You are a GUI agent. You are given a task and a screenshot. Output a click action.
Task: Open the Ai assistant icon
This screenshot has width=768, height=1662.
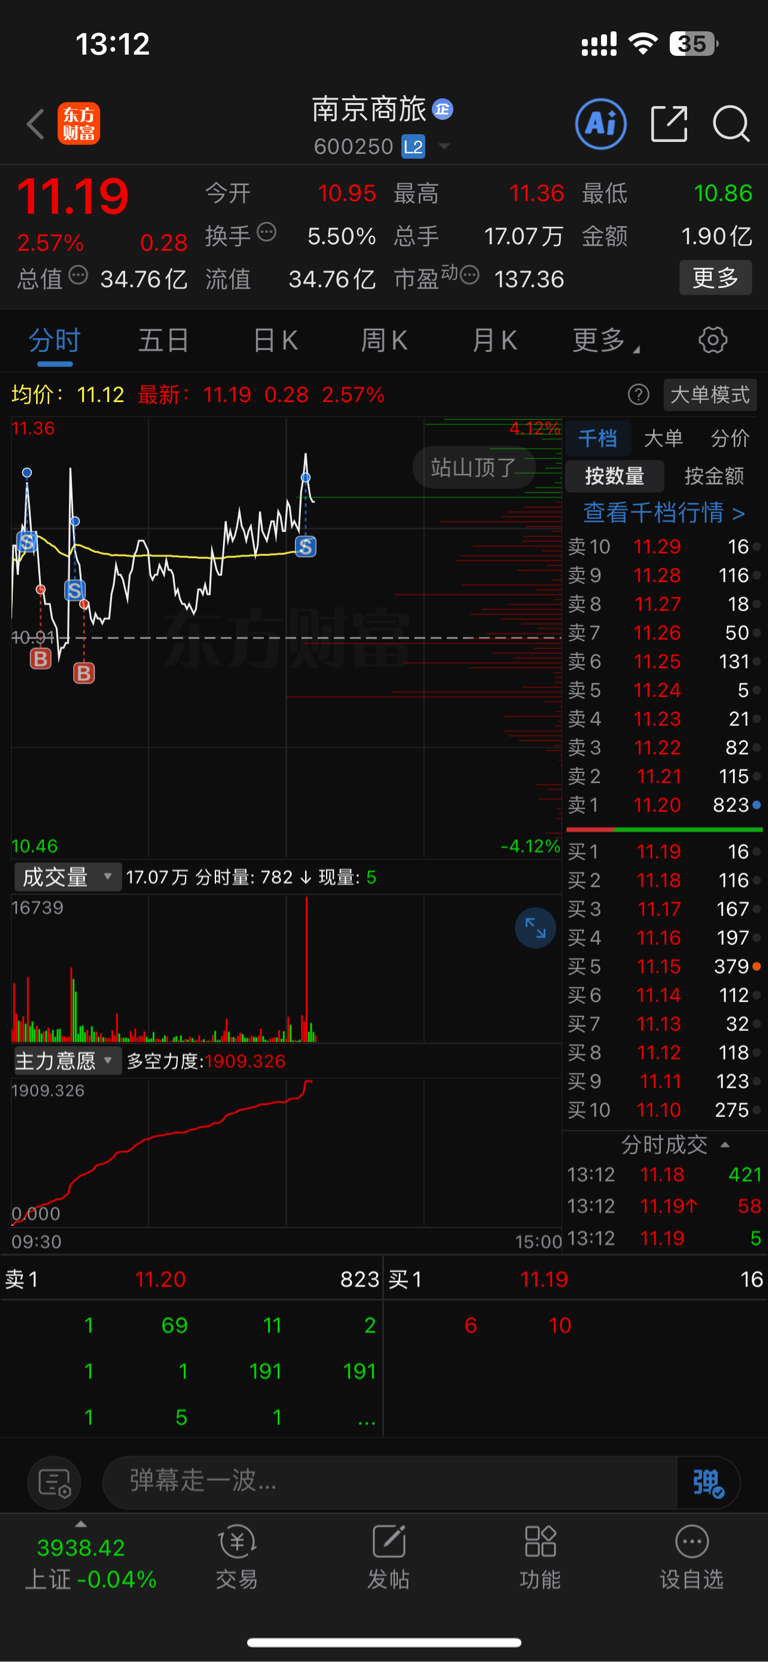click(601, 124)
